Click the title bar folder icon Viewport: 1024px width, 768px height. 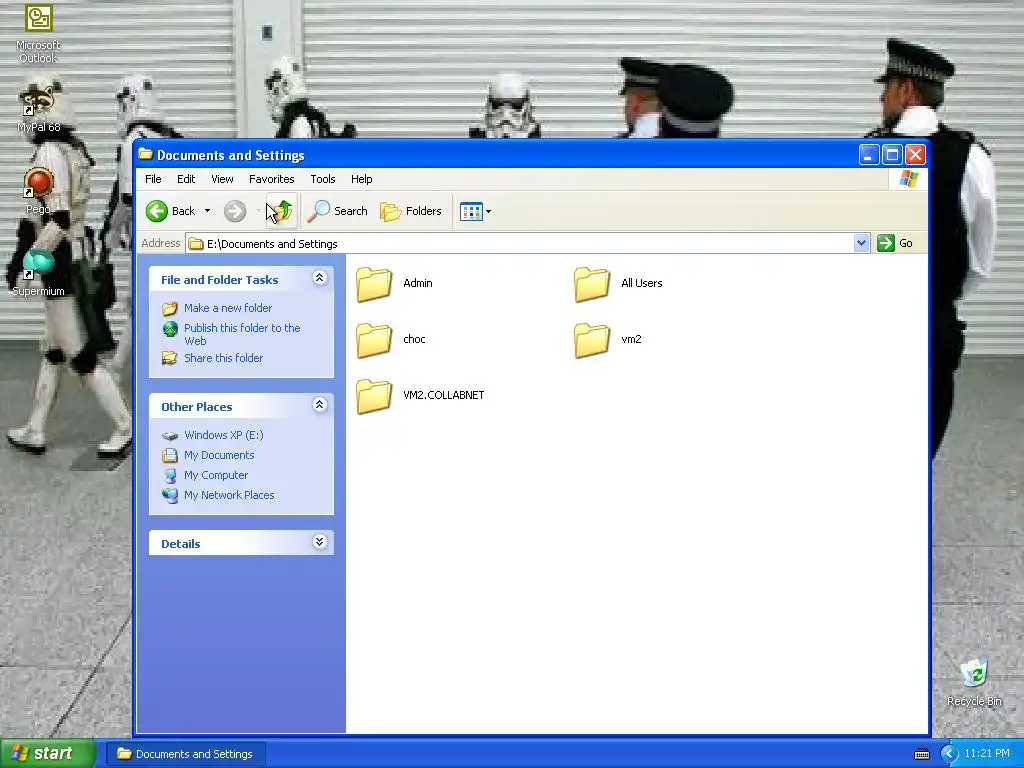(x=146, y=154)
